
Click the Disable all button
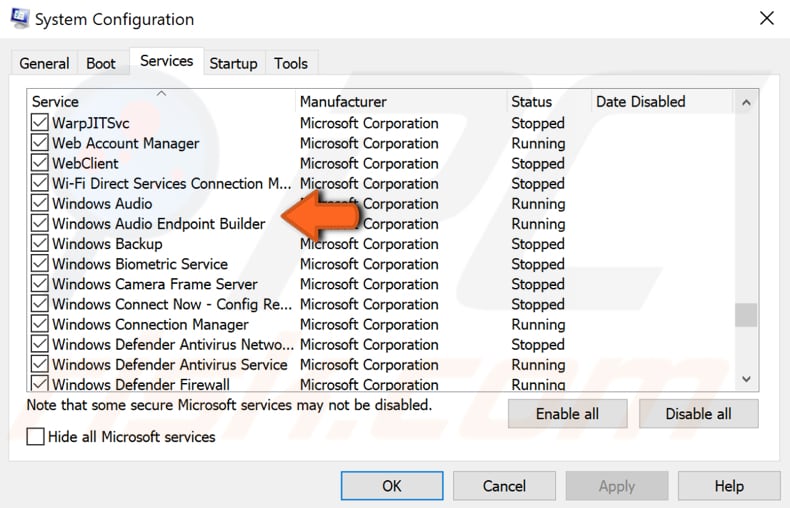(x=698, y=414)
